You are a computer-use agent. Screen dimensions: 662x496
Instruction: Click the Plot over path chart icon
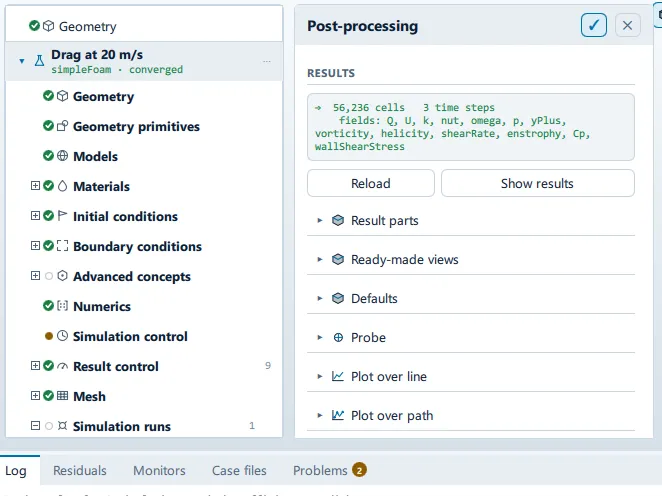coord(338,415)
